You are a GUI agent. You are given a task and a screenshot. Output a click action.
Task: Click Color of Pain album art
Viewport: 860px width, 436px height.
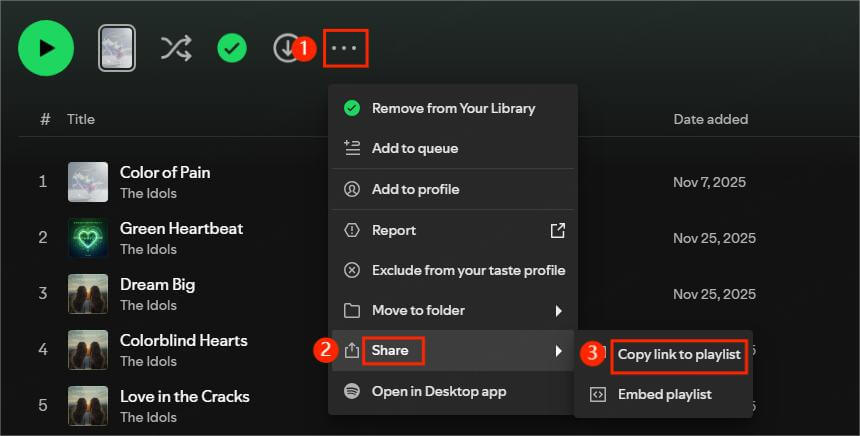(x=88, y=182)
